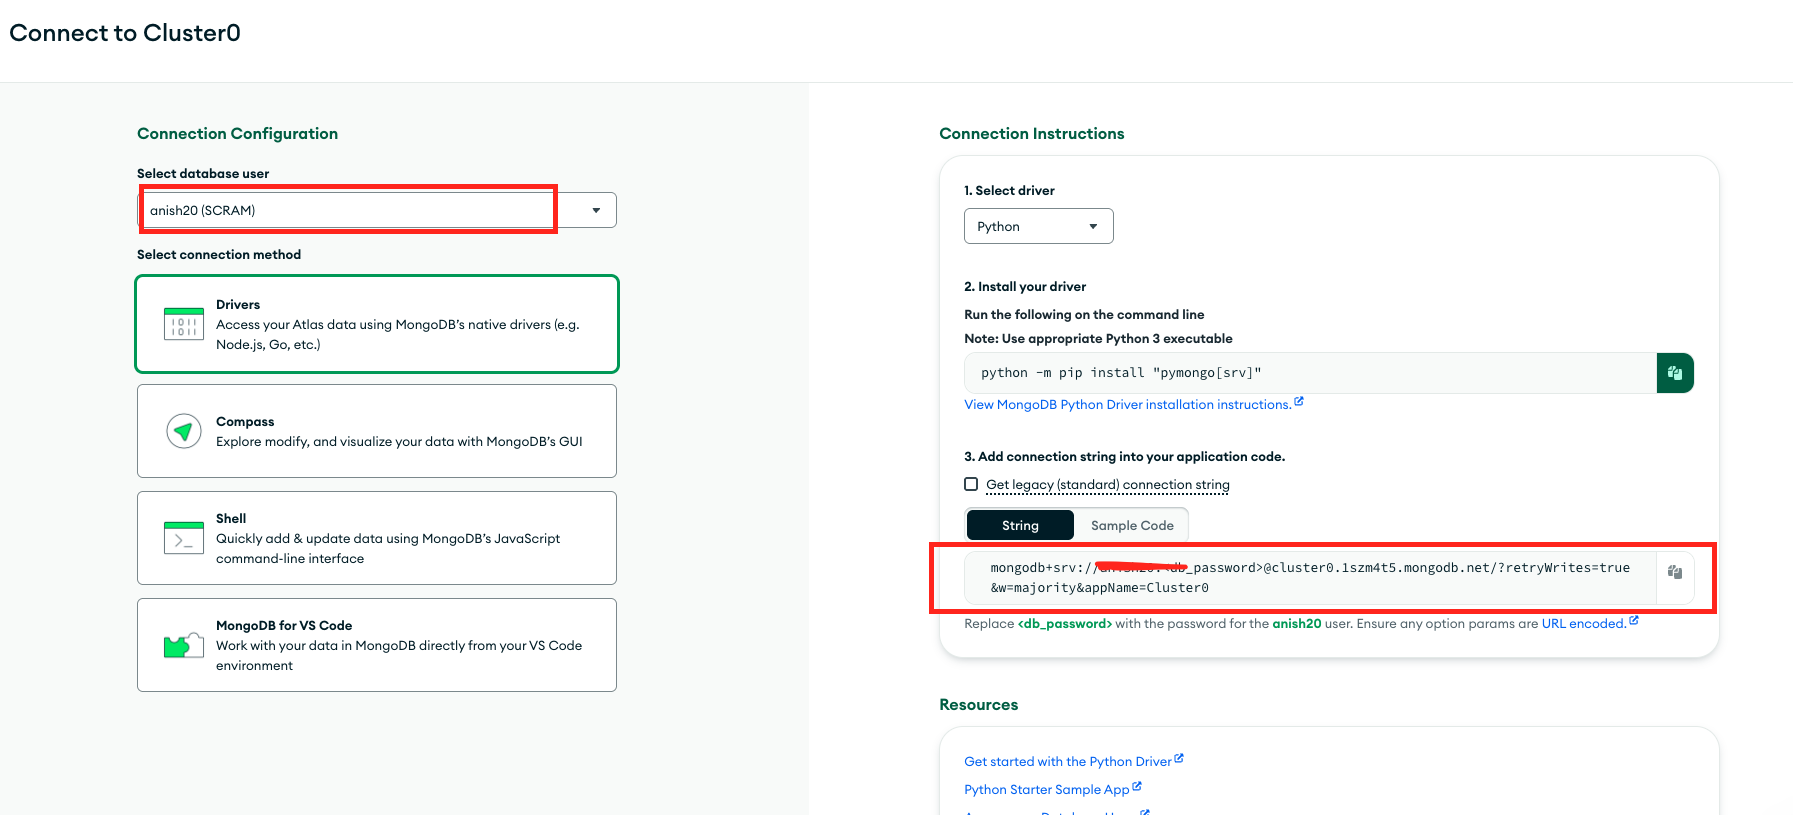Image resolution: width=1793 pixels, height=815 pixels.
Task: Copy the pip install command
Action: pyautogui.click(x=1675, y=373)
